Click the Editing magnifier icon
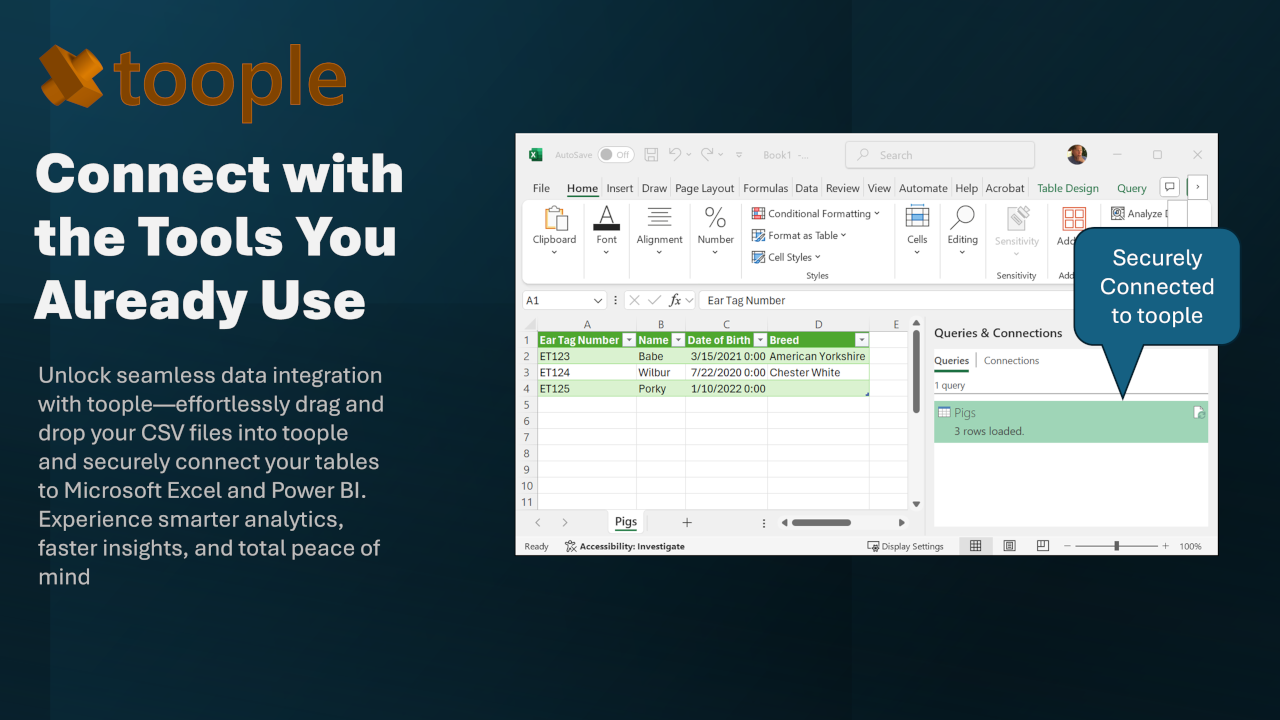 (962, 218)
